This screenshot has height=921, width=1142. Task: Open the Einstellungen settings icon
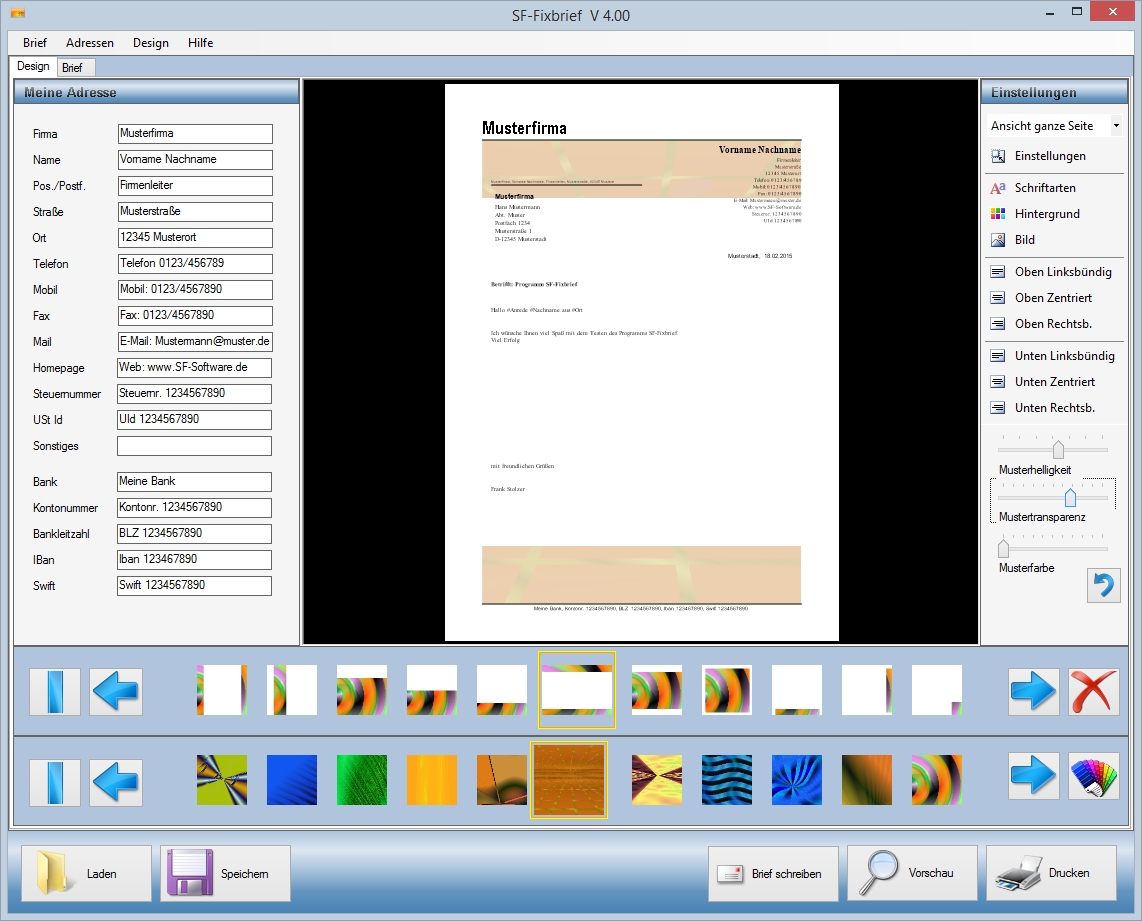pyautogui.click(x=998, y=156)
